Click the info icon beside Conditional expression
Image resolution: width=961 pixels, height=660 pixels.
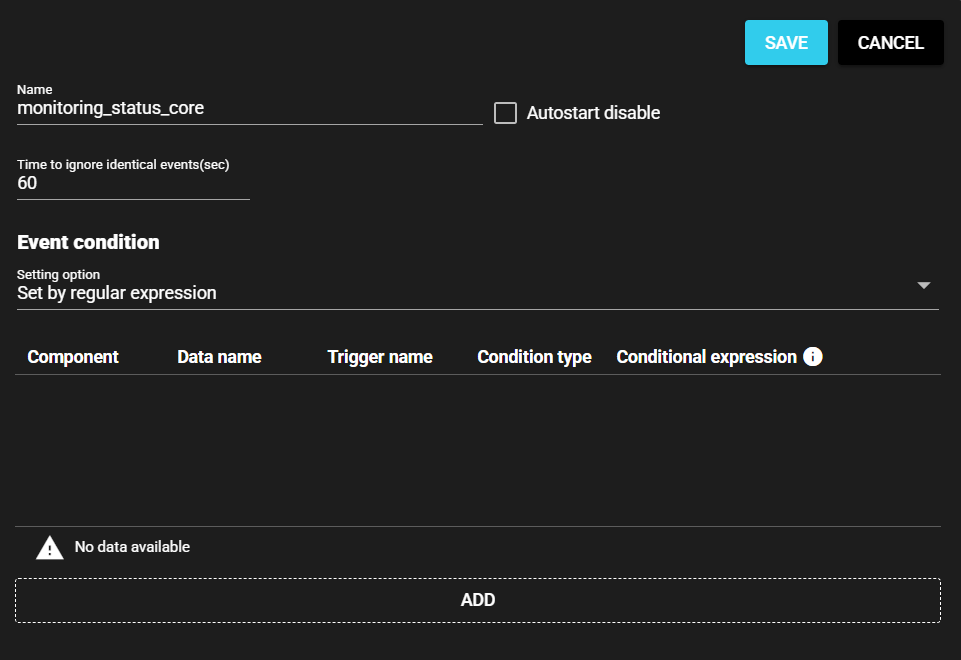813,357
